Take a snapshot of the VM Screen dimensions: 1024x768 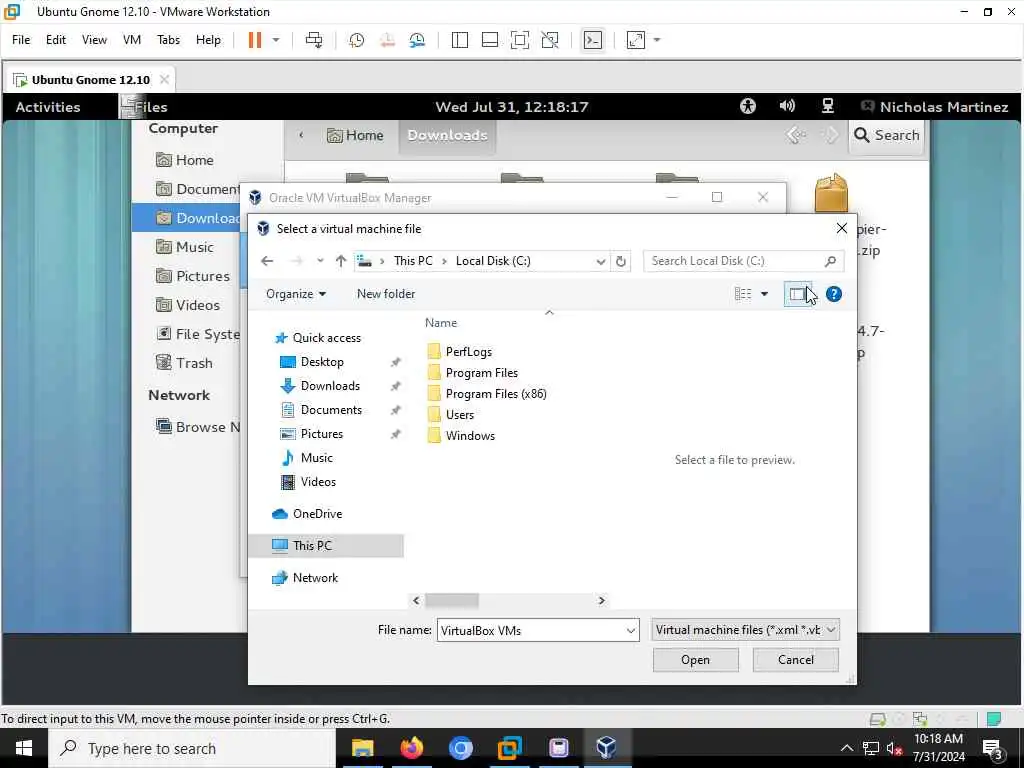tap(357, 40)
